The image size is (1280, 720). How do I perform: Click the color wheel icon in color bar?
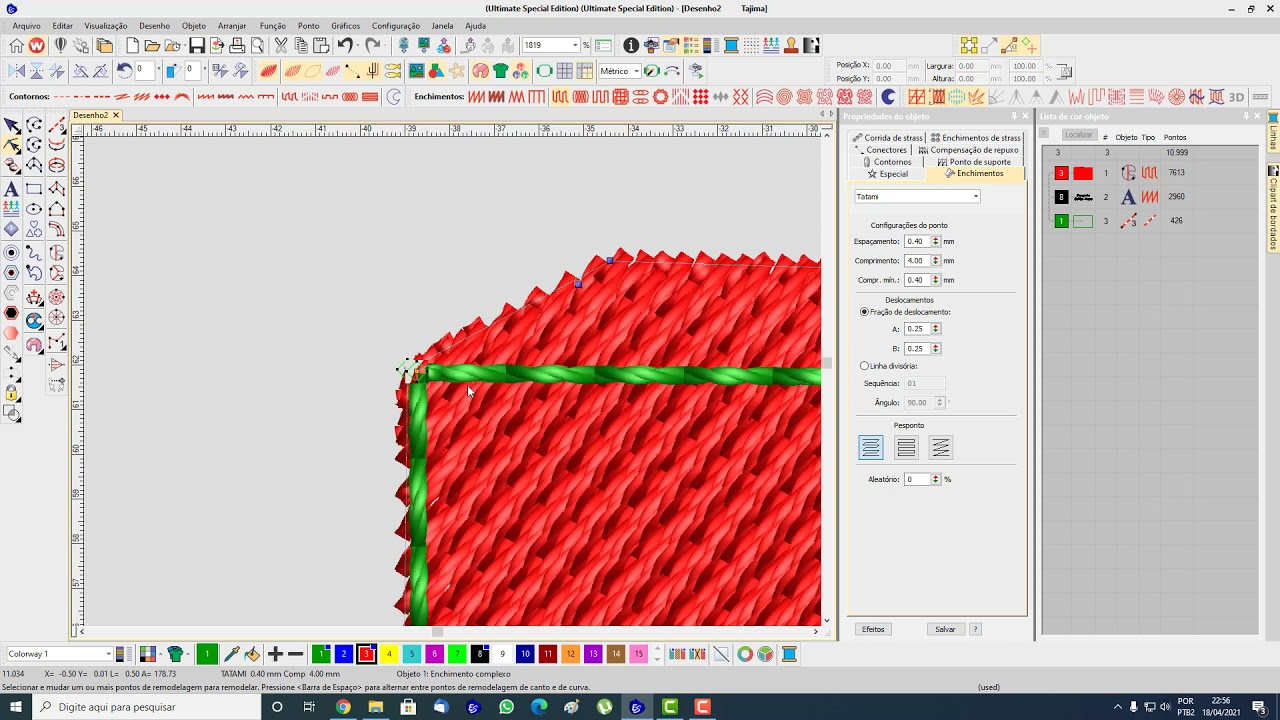coord(745,654)
